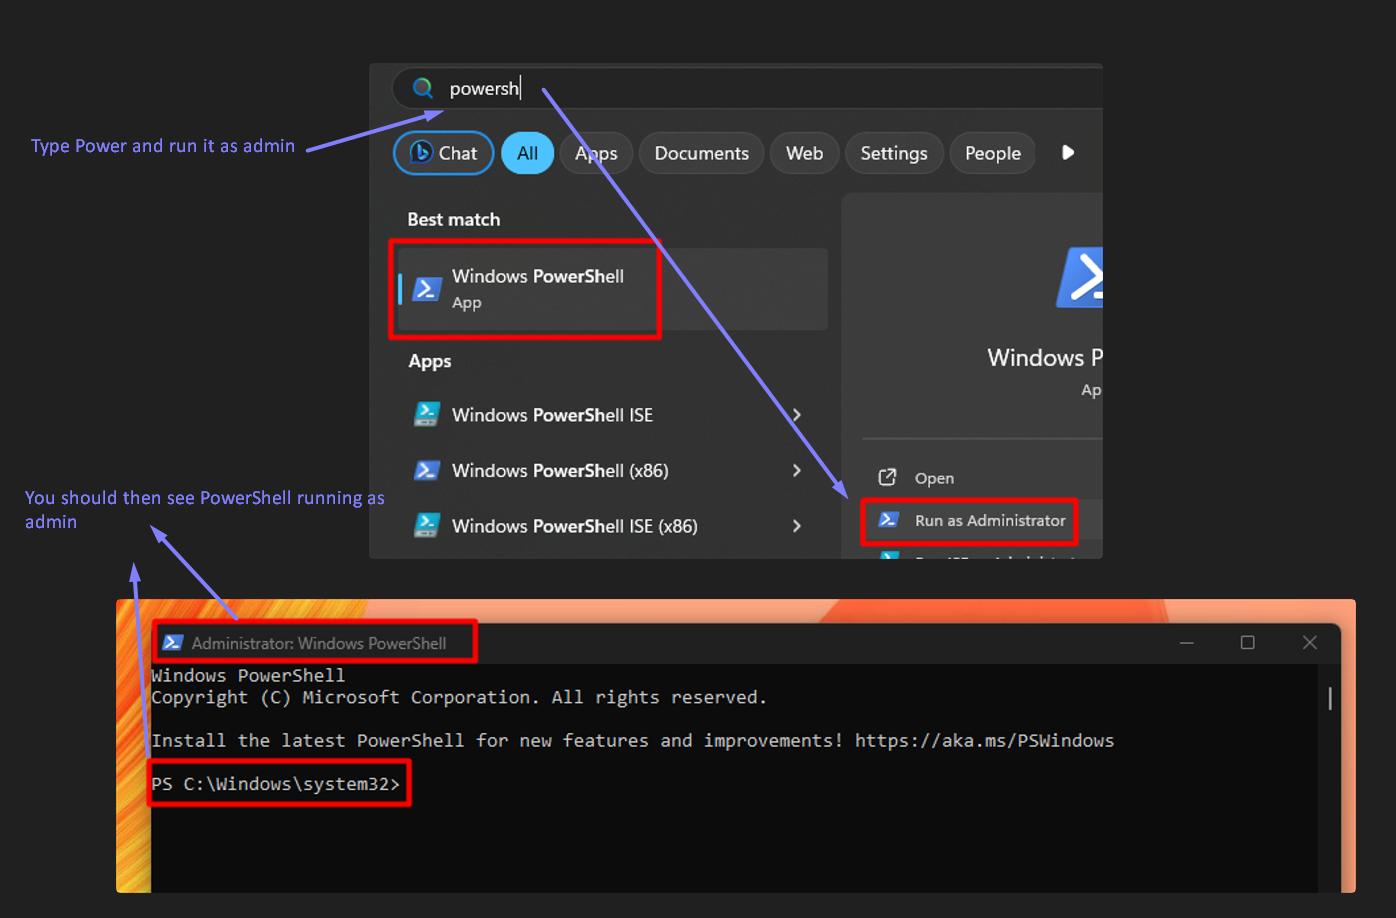Expand Windows PowerShell ISE options chevron
This screenshot has height=918, width=1396.
[x=797, y=415]
